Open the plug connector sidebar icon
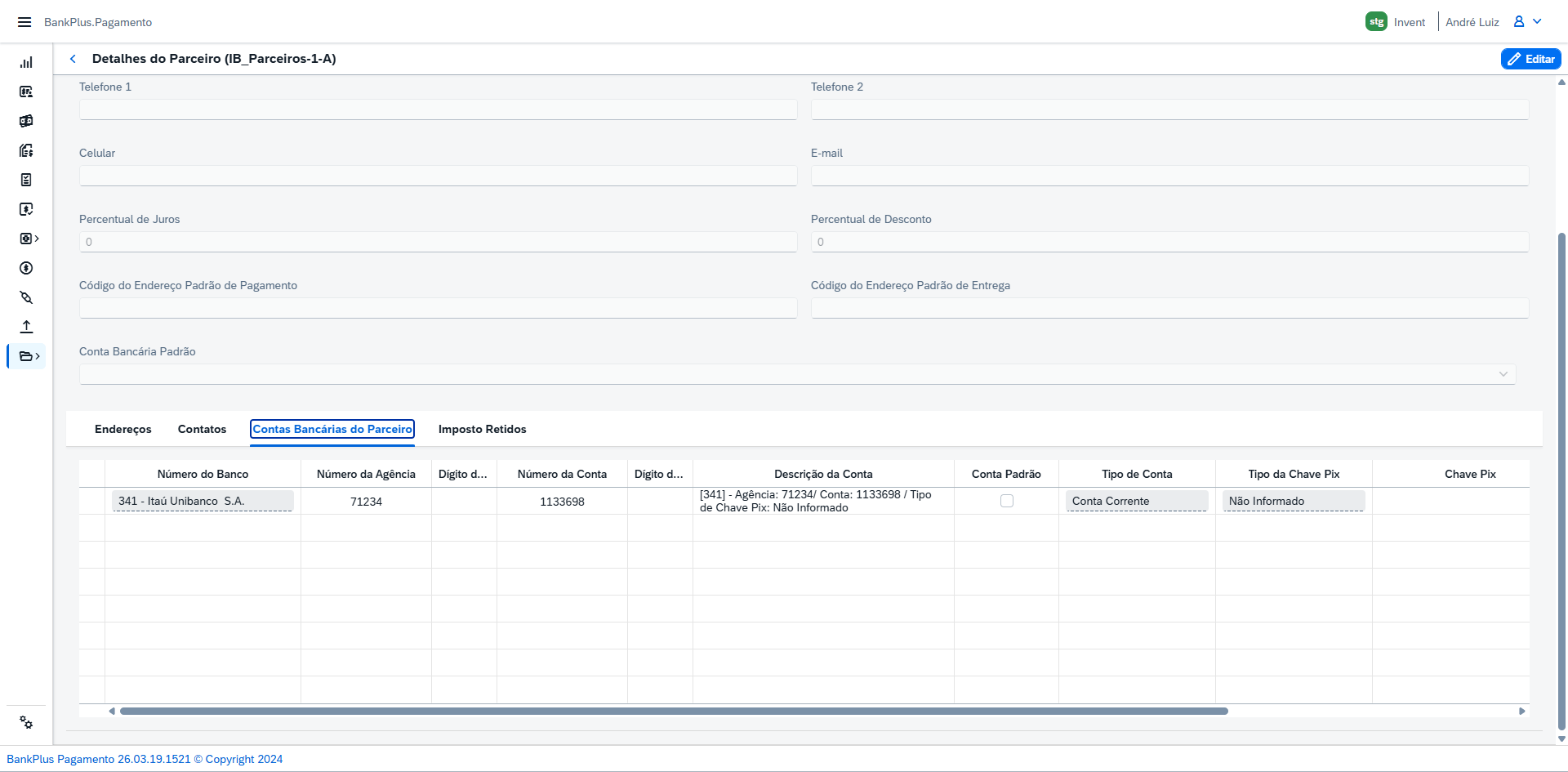1568x772 pixels. click(x=26, y=297)
